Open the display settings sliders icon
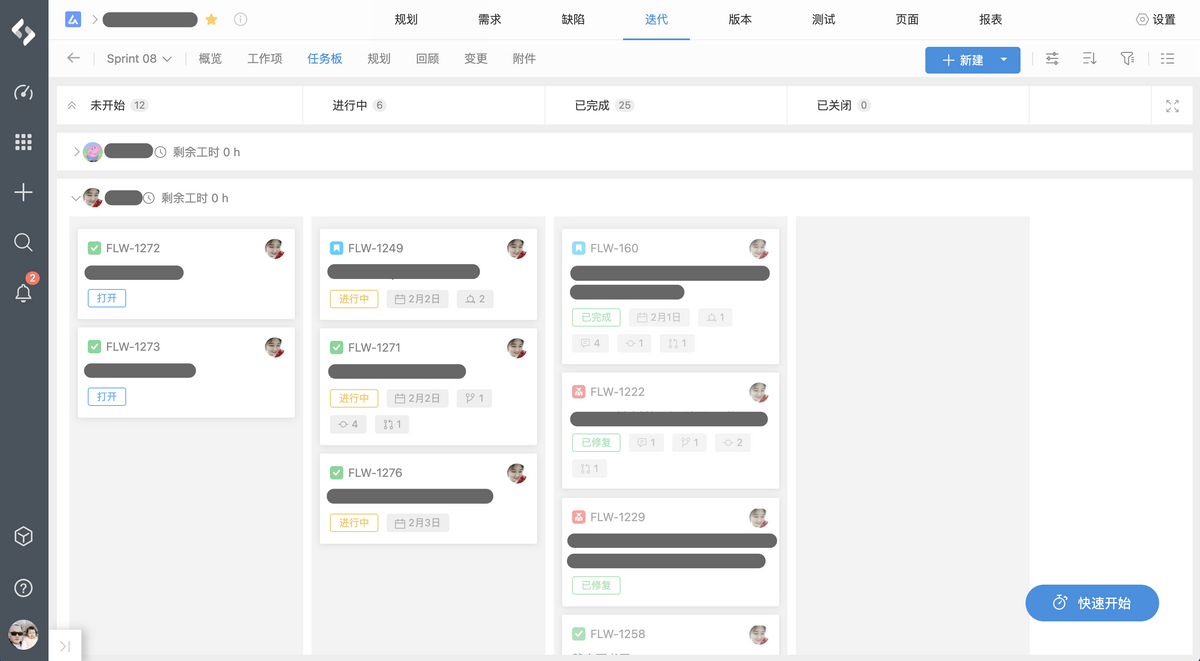Screen dimensions: 1200x661 (1052, 59)
